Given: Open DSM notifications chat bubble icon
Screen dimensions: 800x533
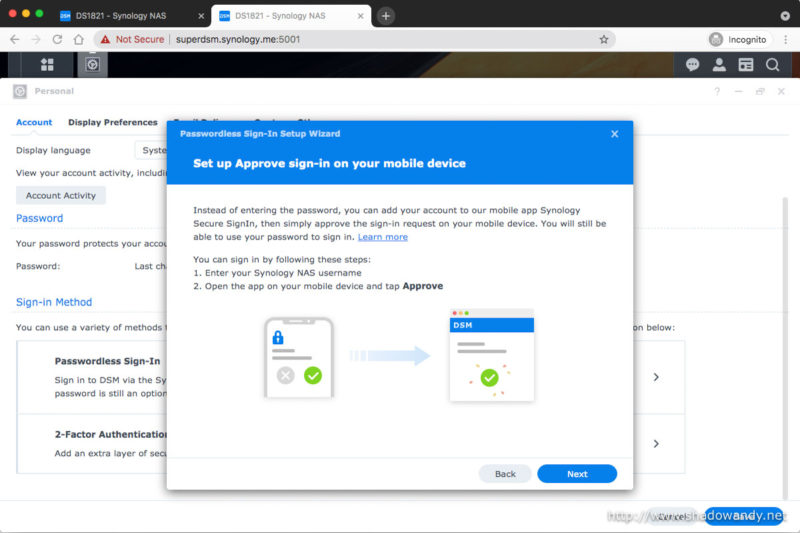Looking at the screenshot, I should (x=692, y=64).
